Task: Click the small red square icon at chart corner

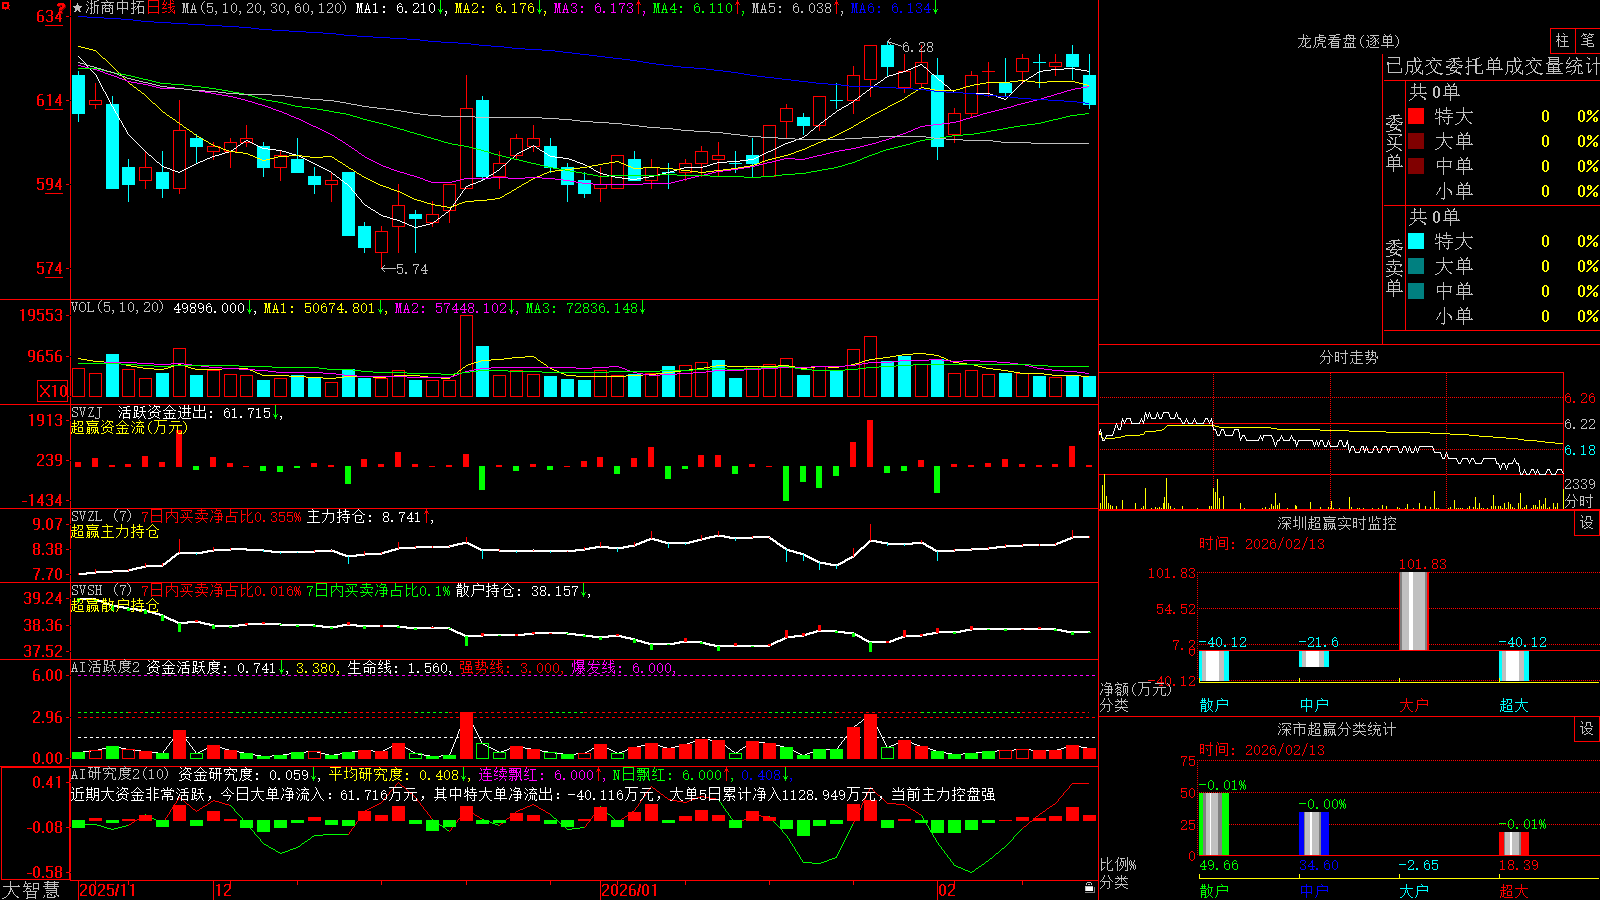Action: 4,5
